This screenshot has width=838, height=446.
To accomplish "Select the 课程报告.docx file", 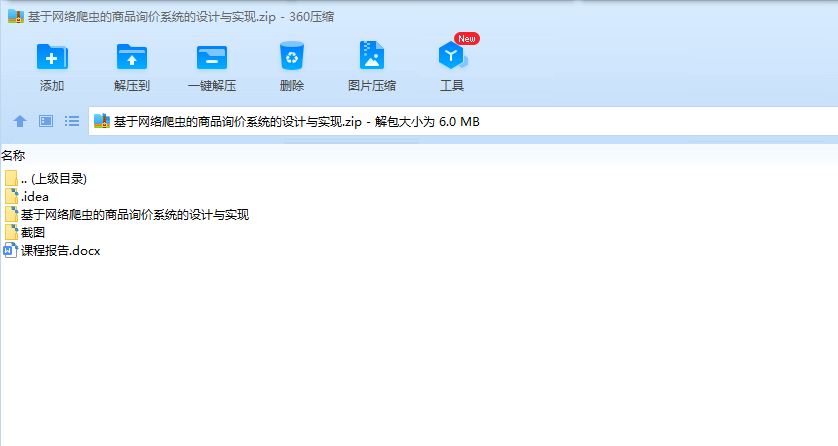I will pos(52,251).
